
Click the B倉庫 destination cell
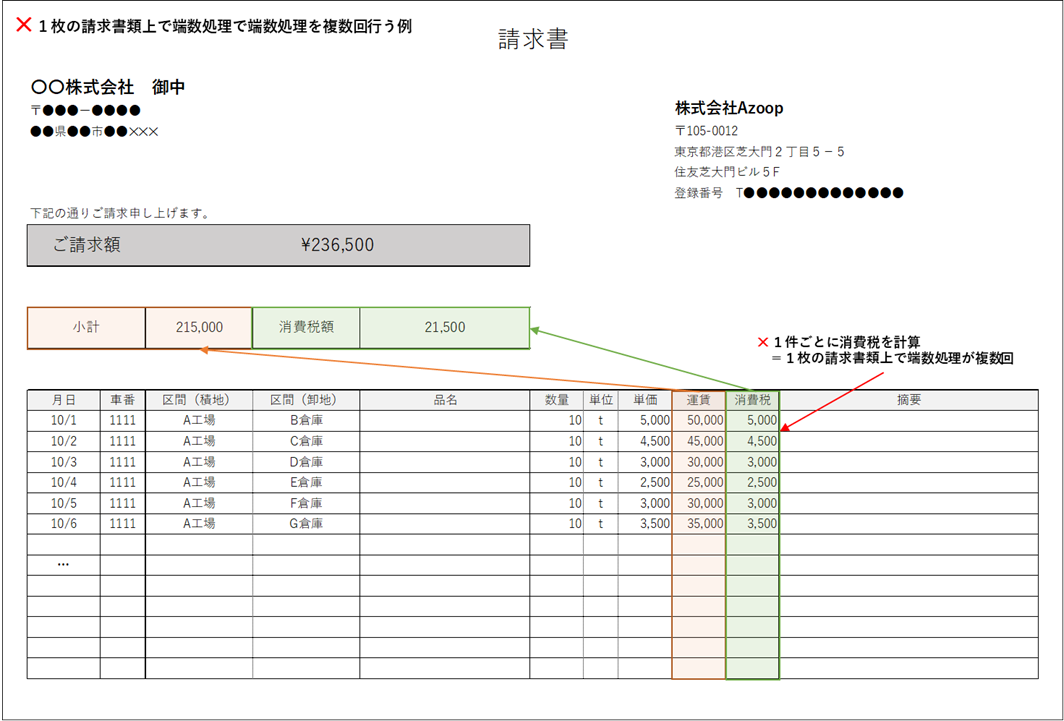tap(307, 420)
